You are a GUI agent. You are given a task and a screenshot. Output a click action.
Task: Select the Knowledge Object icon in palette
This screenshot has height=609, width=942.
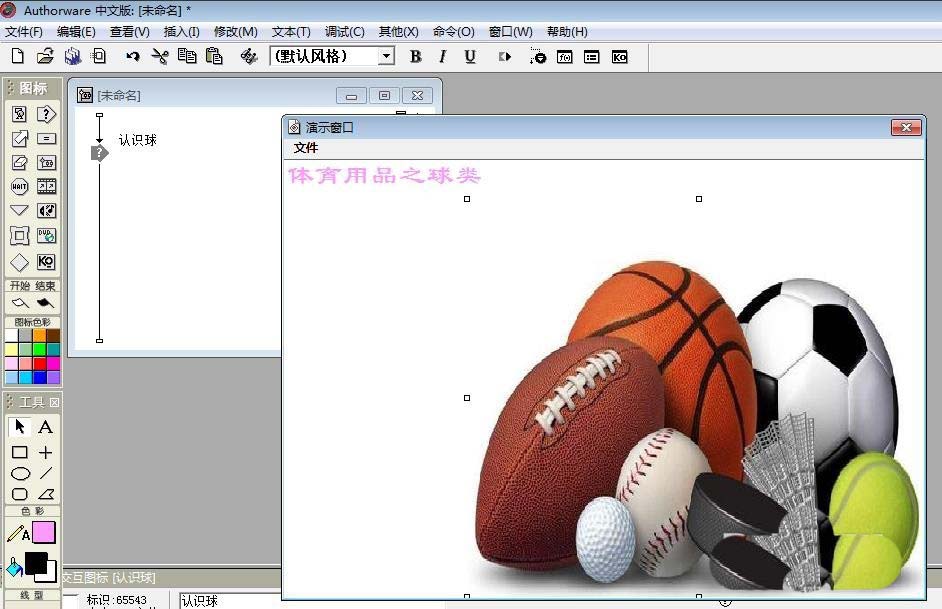46,262
